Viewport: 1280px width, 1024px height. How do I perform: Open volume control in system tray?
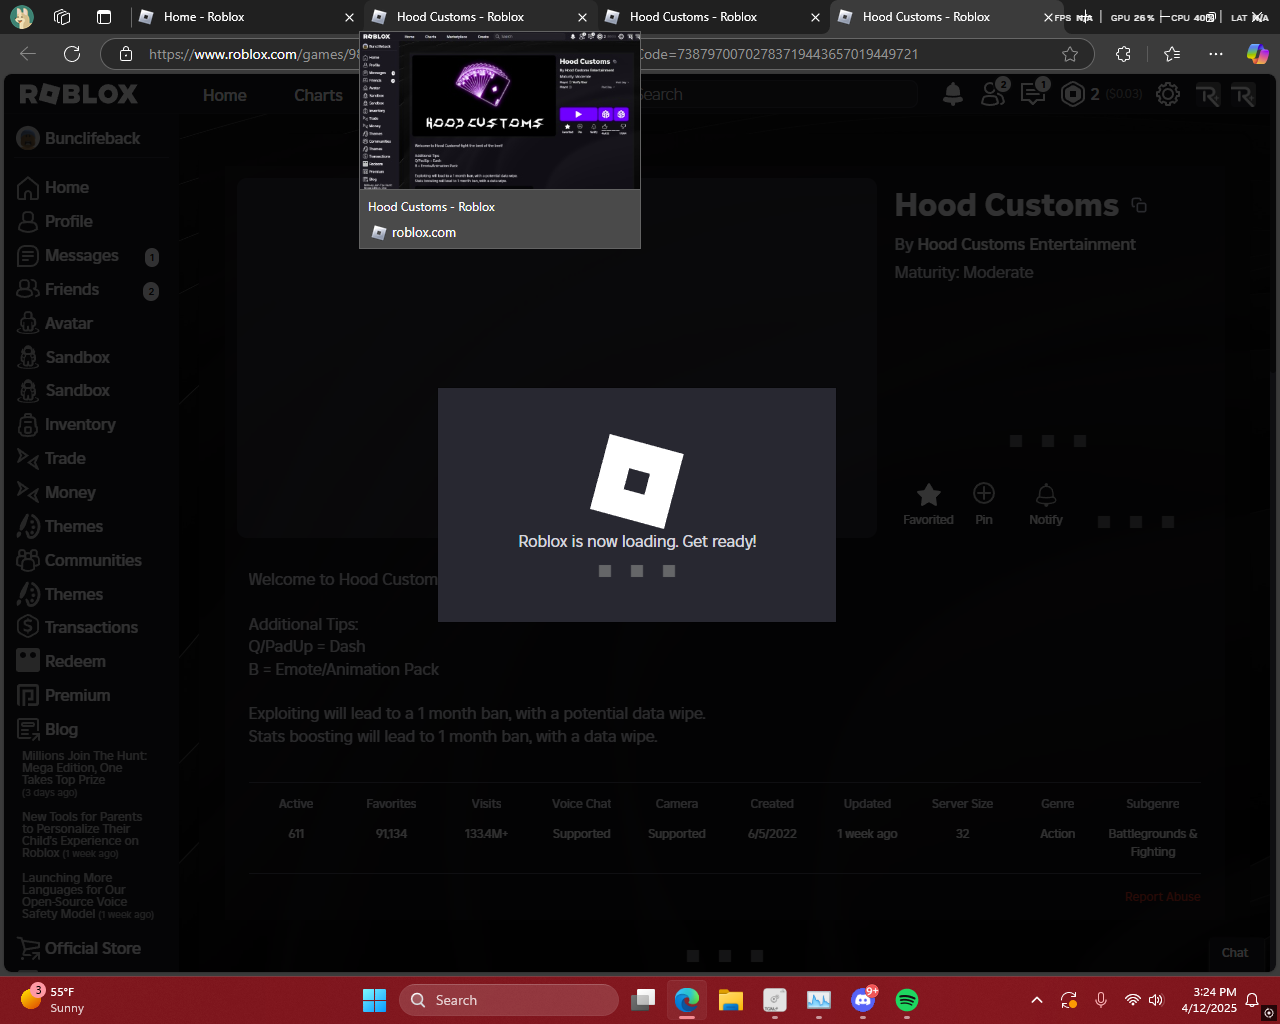click(x=1157, y=1000)
